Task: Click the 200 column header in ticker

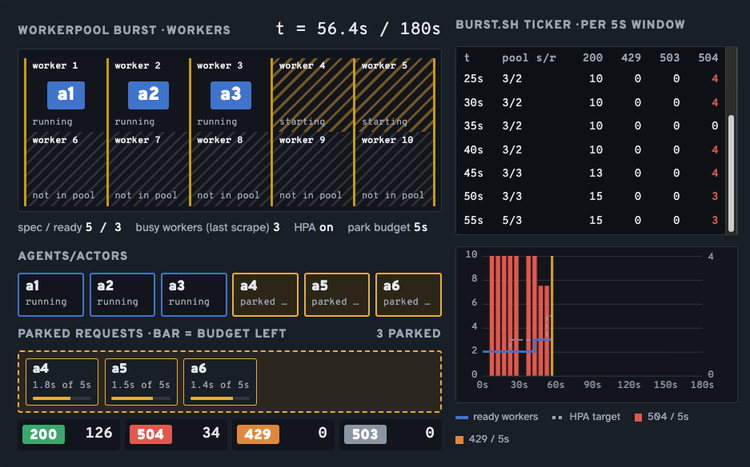Action: (x=593, y=58)
